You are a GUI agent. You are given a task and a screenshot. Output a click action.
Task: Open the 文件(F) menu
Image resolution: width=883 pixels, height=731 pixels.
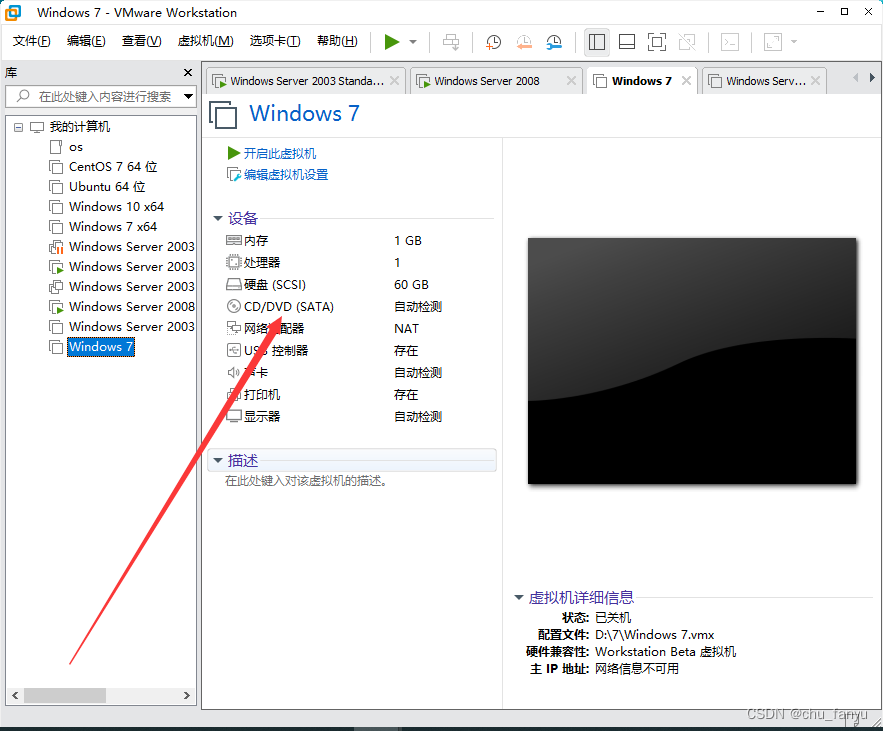[x=32, y=41]
